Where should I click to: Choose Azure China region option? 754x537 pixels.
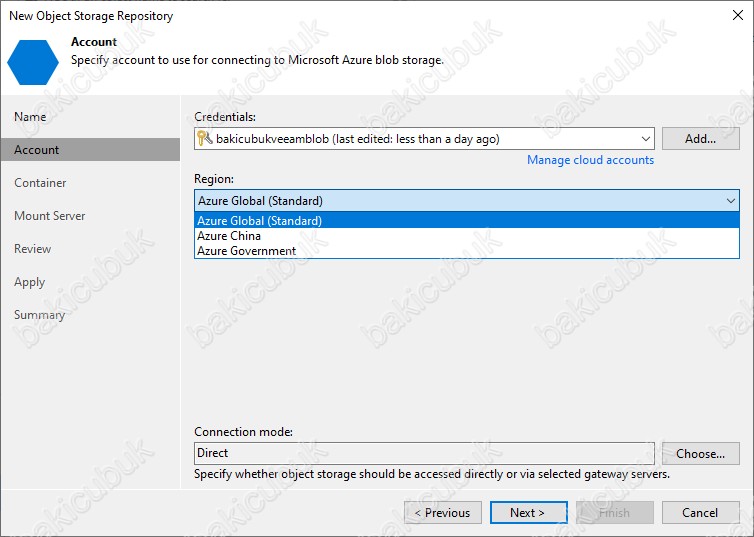(x=466, y=236)
